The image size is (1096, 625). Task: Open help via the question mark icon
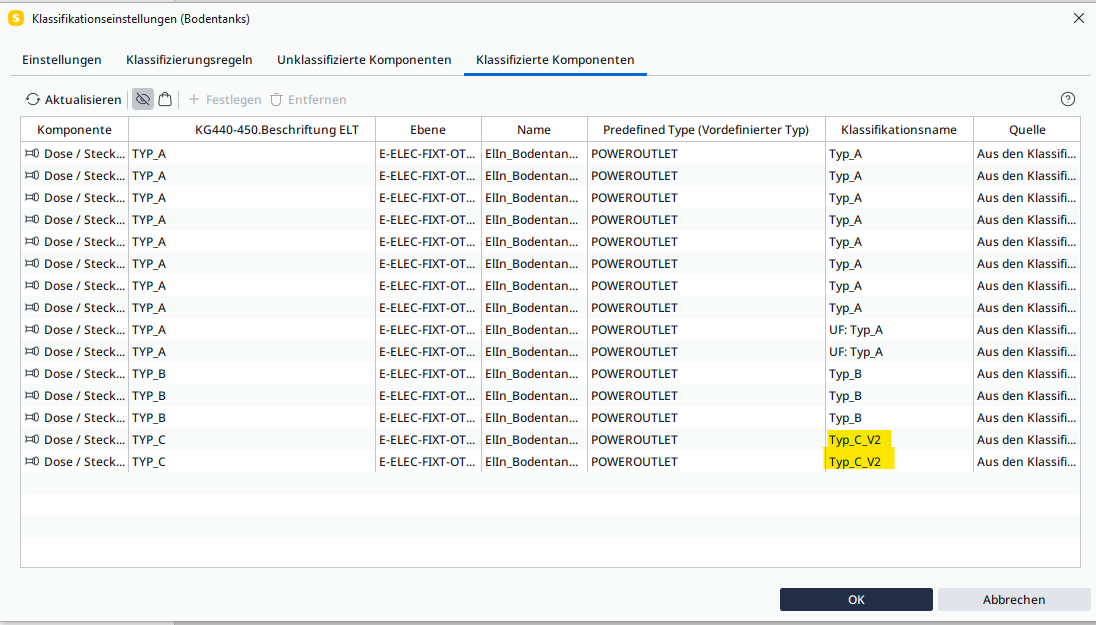(1067, 99)
